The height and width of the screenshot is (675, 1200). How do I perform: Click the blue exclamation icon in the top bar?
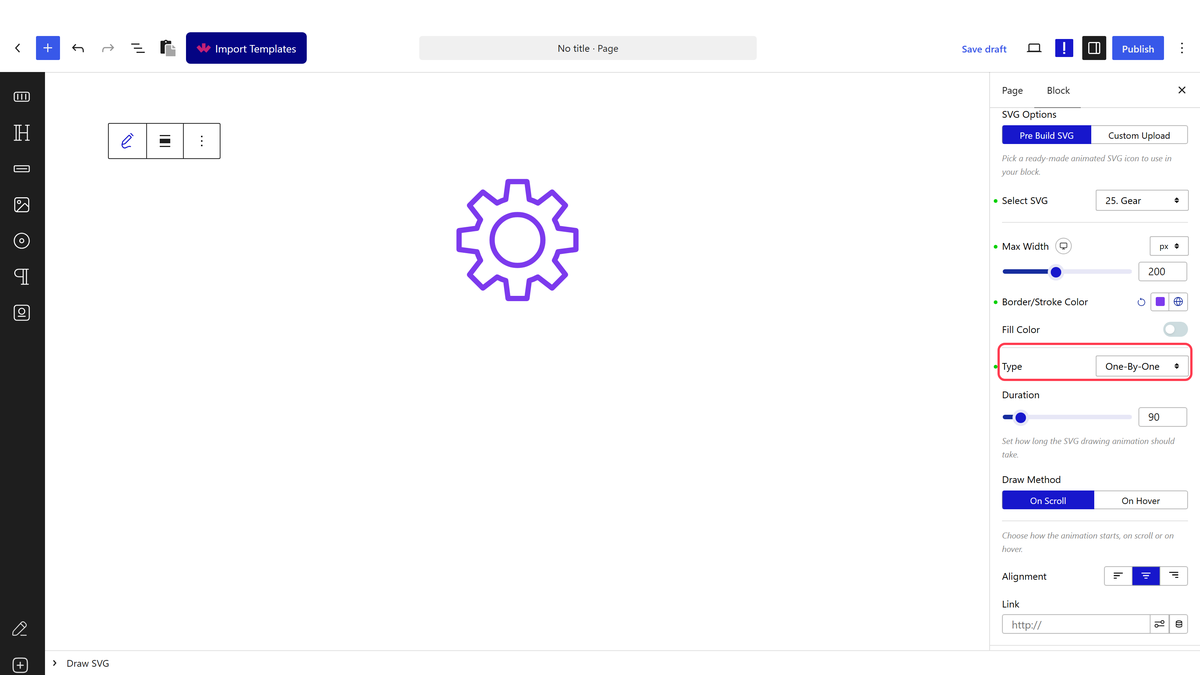point(1064,48)
